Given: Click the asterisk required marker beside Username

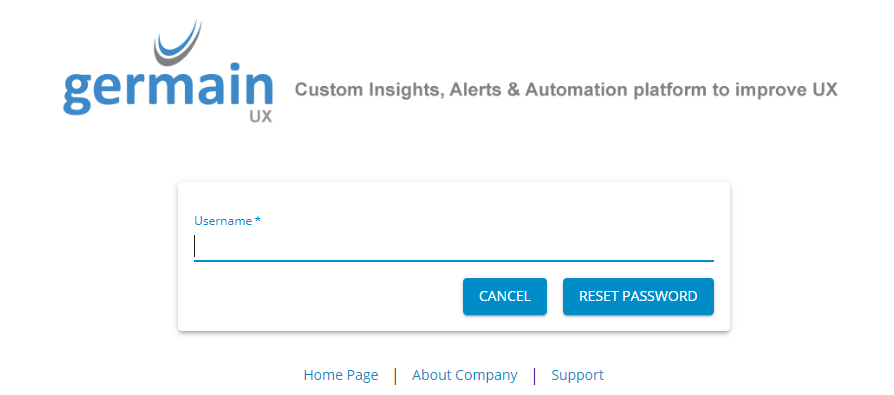Looking at the screenshot, I should click(x=258, y=220).
